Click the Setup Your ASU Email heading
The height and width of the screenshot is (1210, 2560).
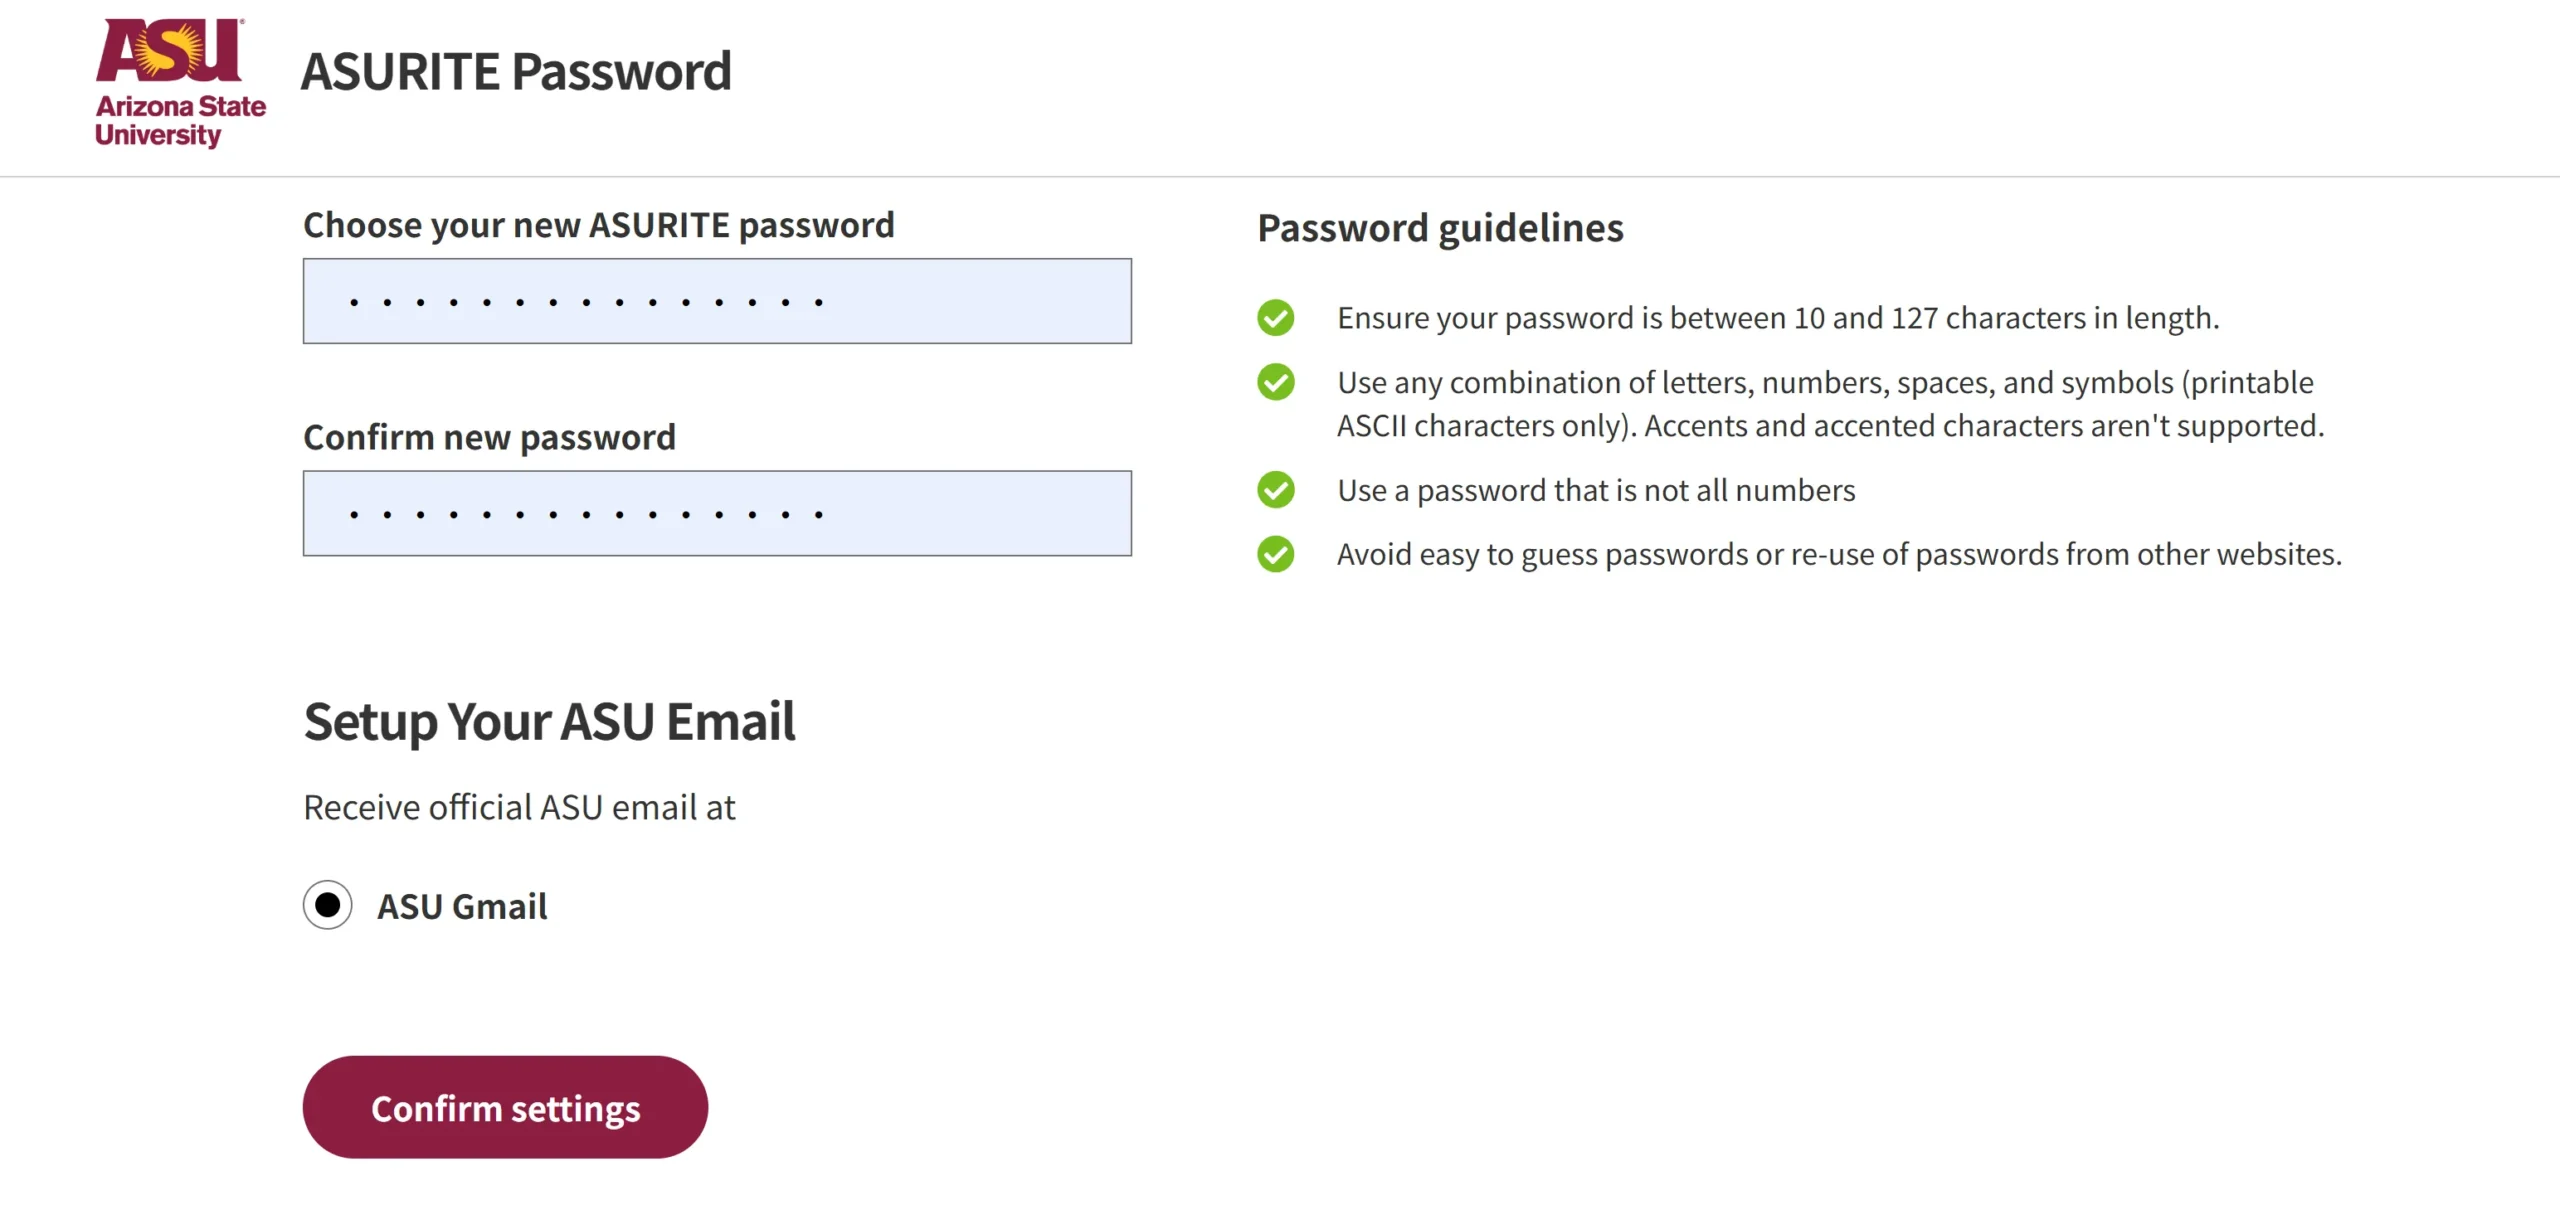pyautogui.click(x=549, y=722)
